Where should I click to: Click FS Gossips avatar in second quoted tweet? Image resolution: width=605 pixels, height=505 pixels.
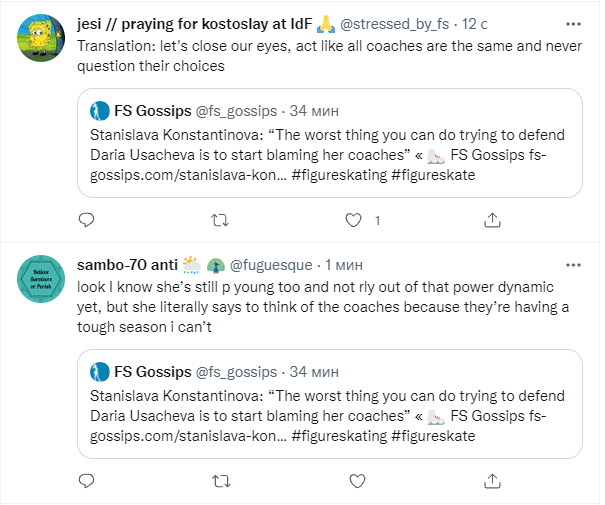coord(99,373)
